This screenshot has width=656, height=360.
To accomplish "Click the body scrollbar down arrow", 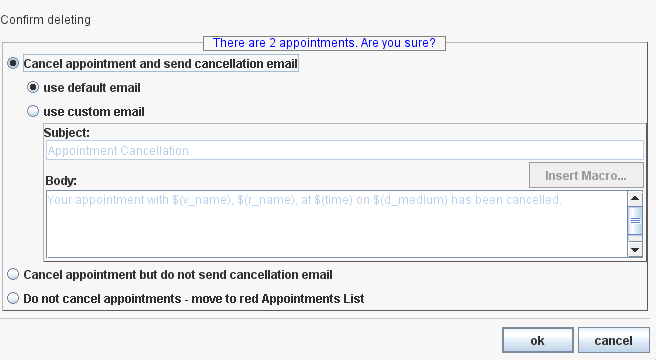I will tap(635, 250).
